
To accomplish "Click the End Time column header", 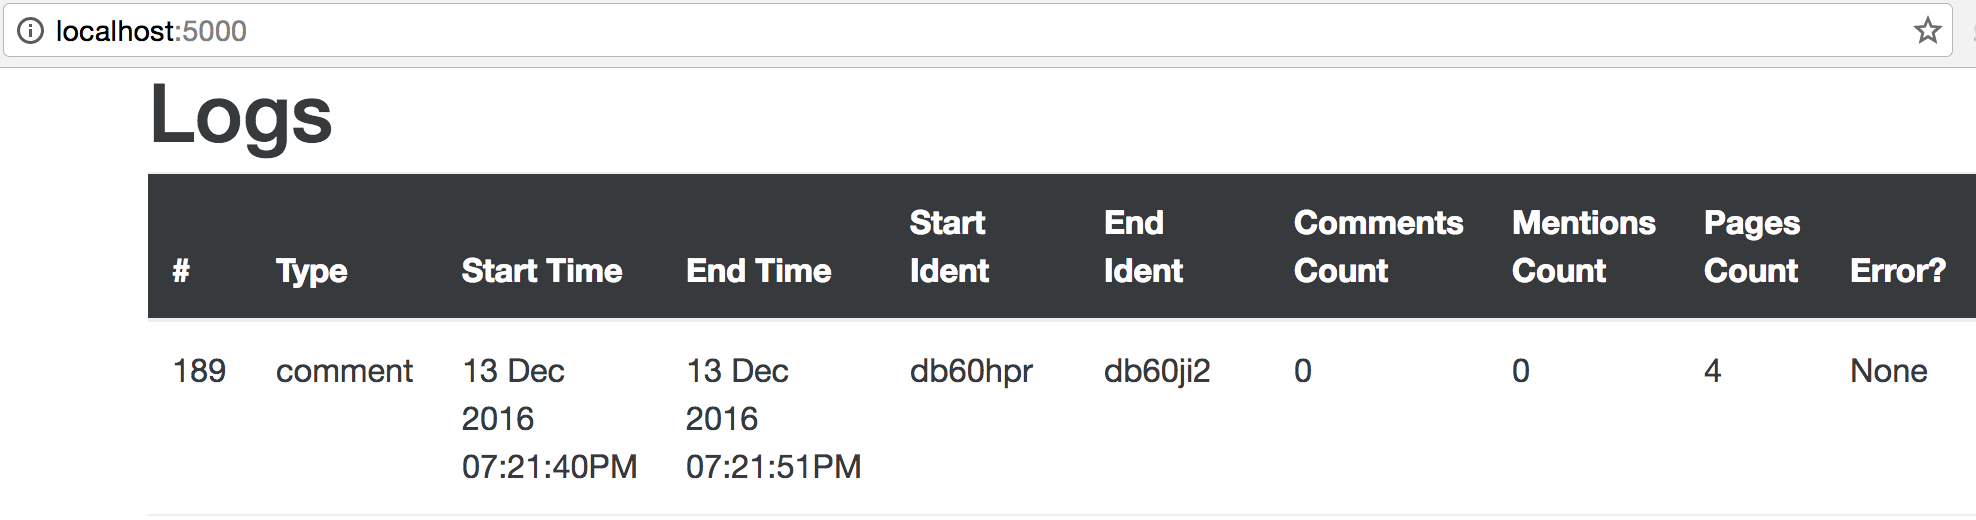I will [x=758, y=270].
